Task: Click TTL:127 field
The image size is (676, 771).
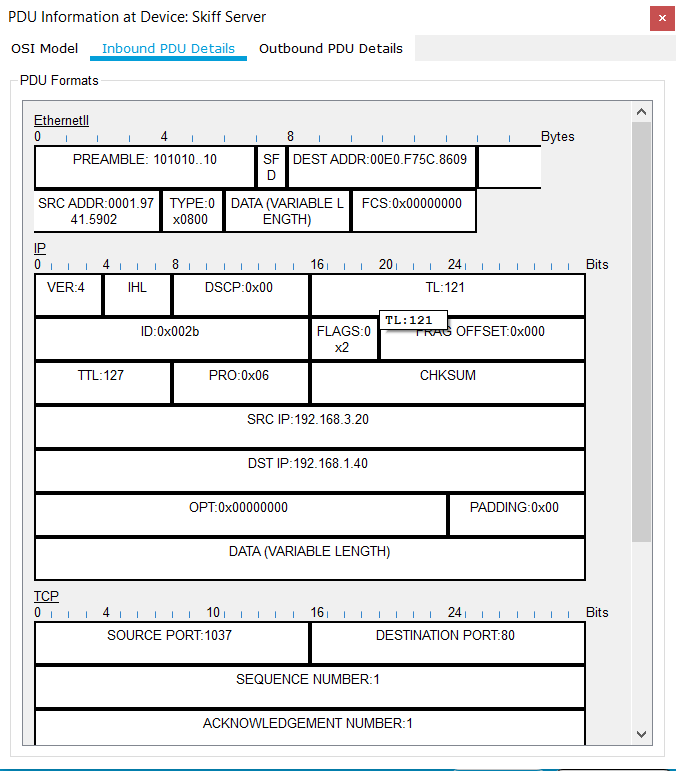Action: [x=103, y=383]
